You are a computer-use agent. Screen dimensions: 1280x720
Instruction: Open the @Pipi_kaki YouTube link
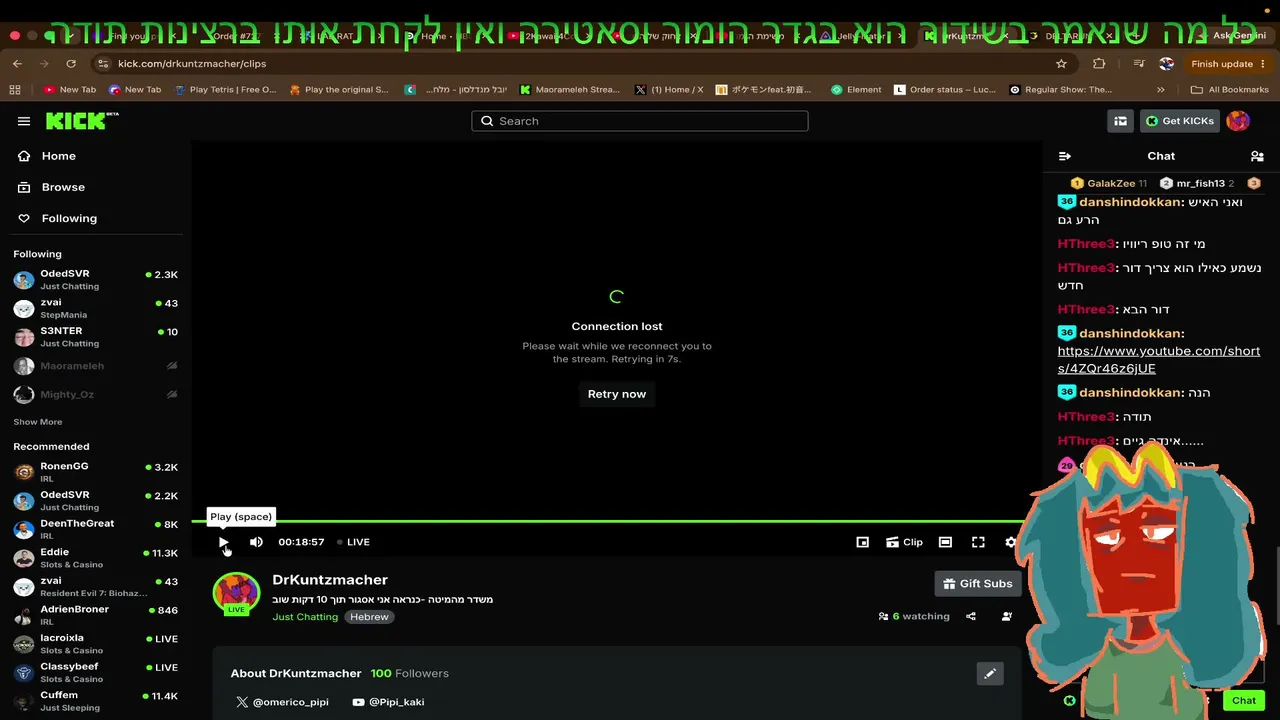pos(388,702)
